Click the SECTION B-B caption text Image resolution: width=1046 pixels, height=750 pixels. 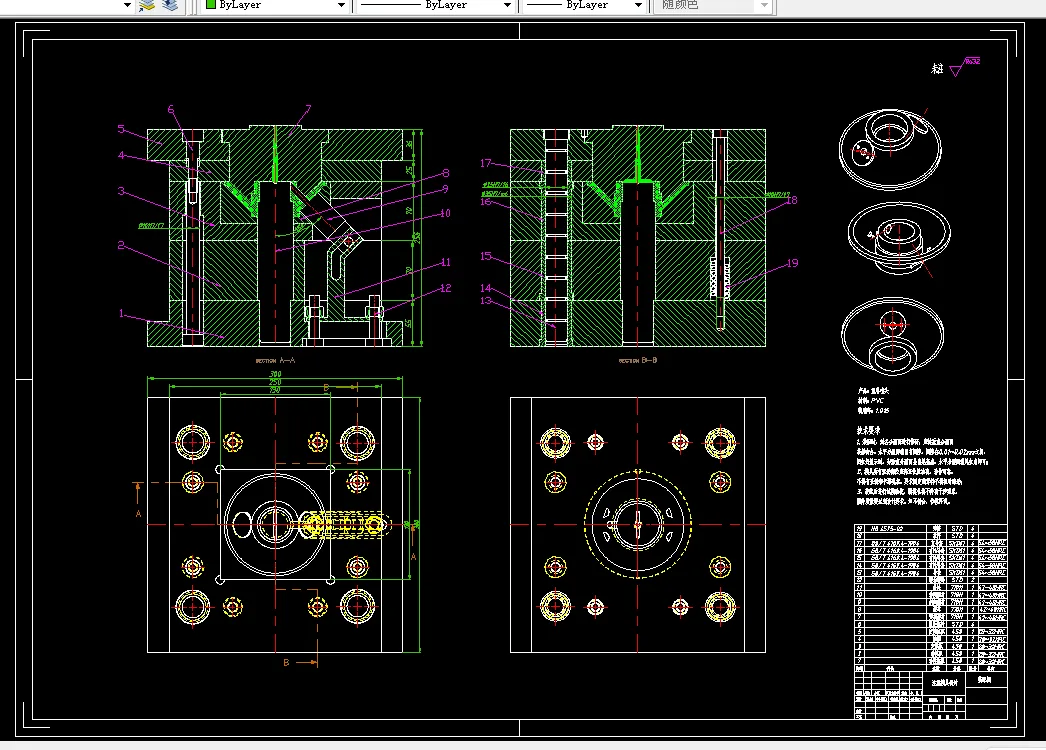[638, 360]
